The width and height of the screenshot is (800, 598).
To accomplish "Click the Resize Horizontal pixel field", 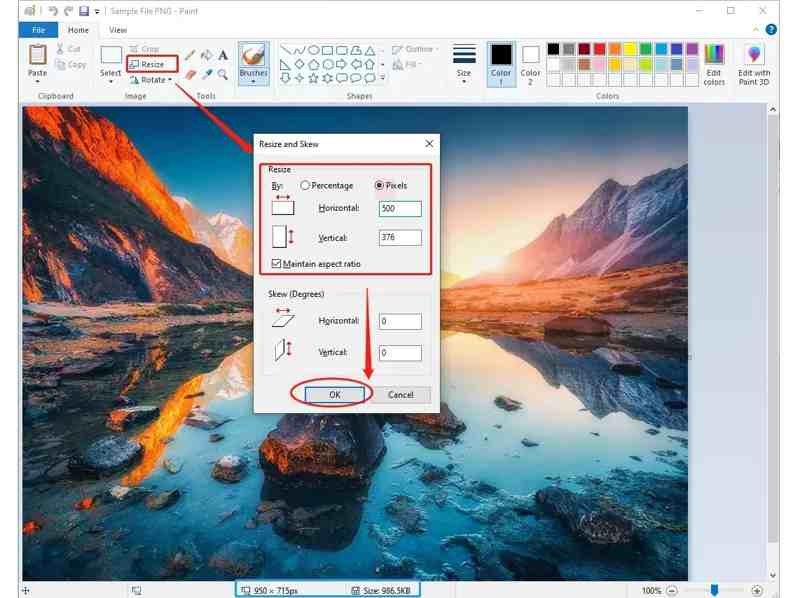I will pyautogui.click(x=400, y=209).
